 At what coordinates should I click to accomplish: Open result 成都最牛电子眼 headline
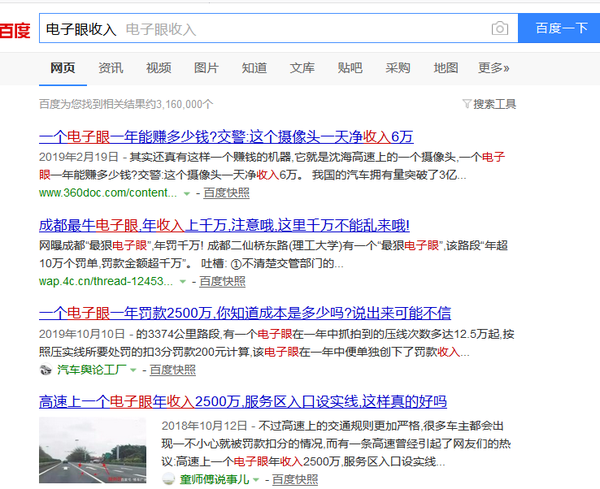[224, 225]
